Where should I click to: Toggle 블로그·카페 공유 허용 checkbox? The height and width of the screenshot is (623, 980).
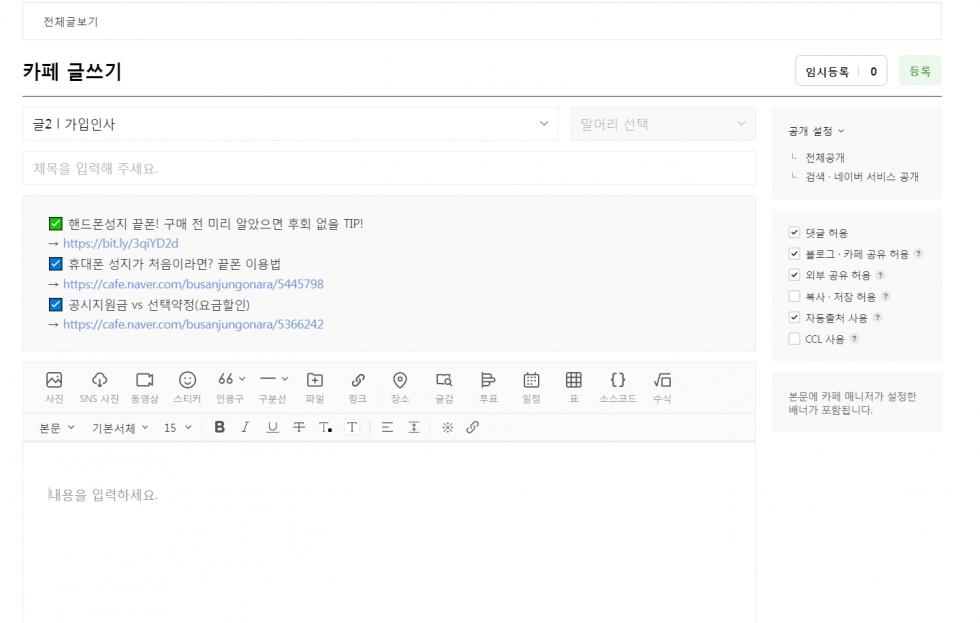tap(794, 254)
